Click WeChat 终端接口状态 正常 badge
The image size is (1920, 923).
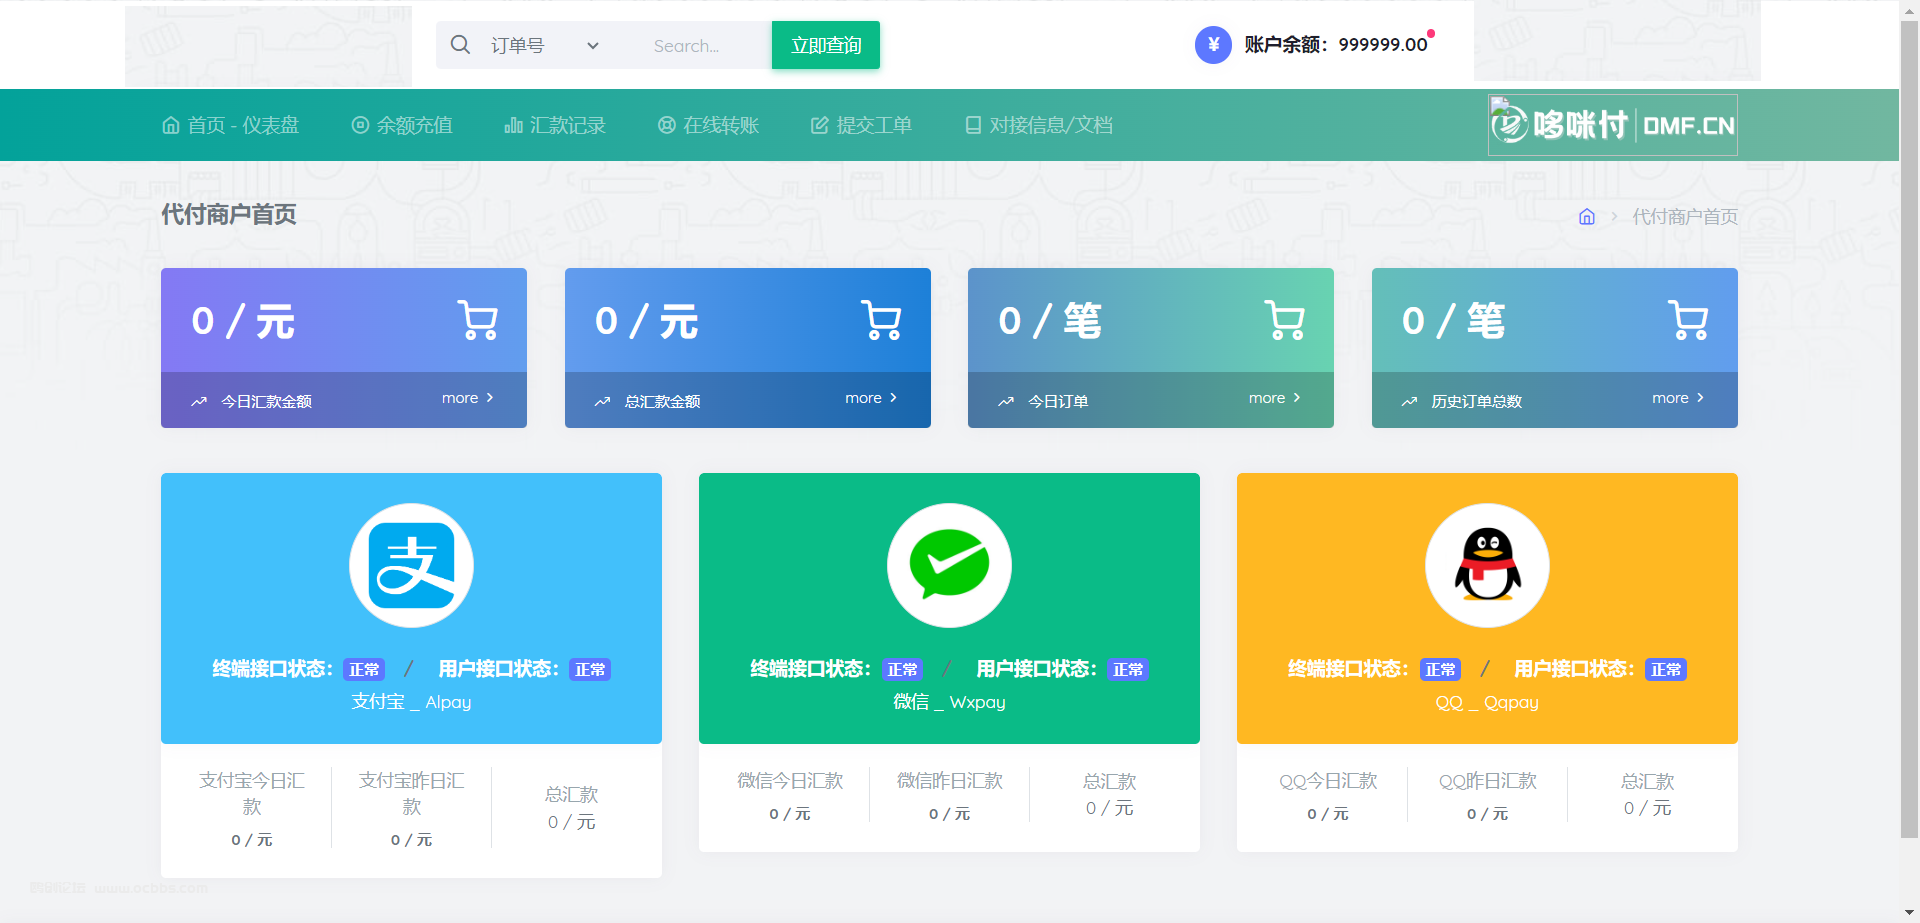coord(902,669)
